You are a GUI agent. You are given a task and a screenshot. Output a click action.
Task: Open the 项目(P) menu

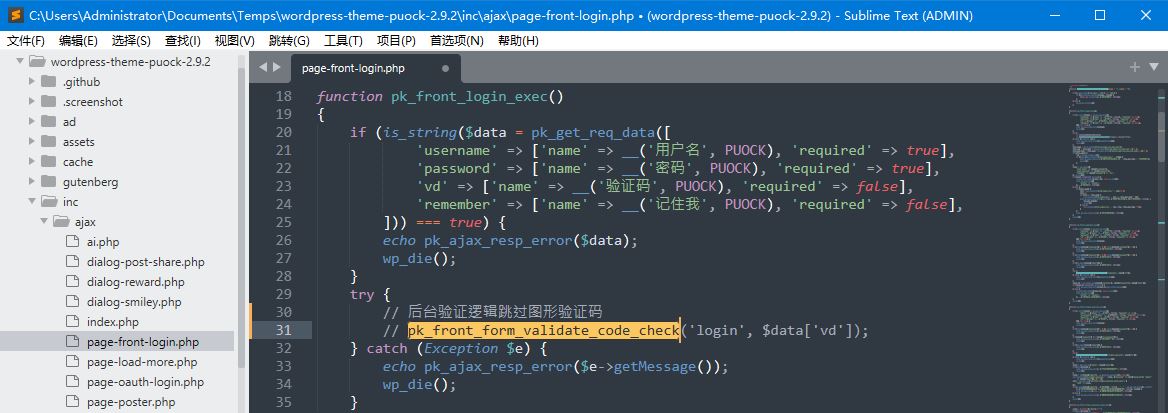396,41
